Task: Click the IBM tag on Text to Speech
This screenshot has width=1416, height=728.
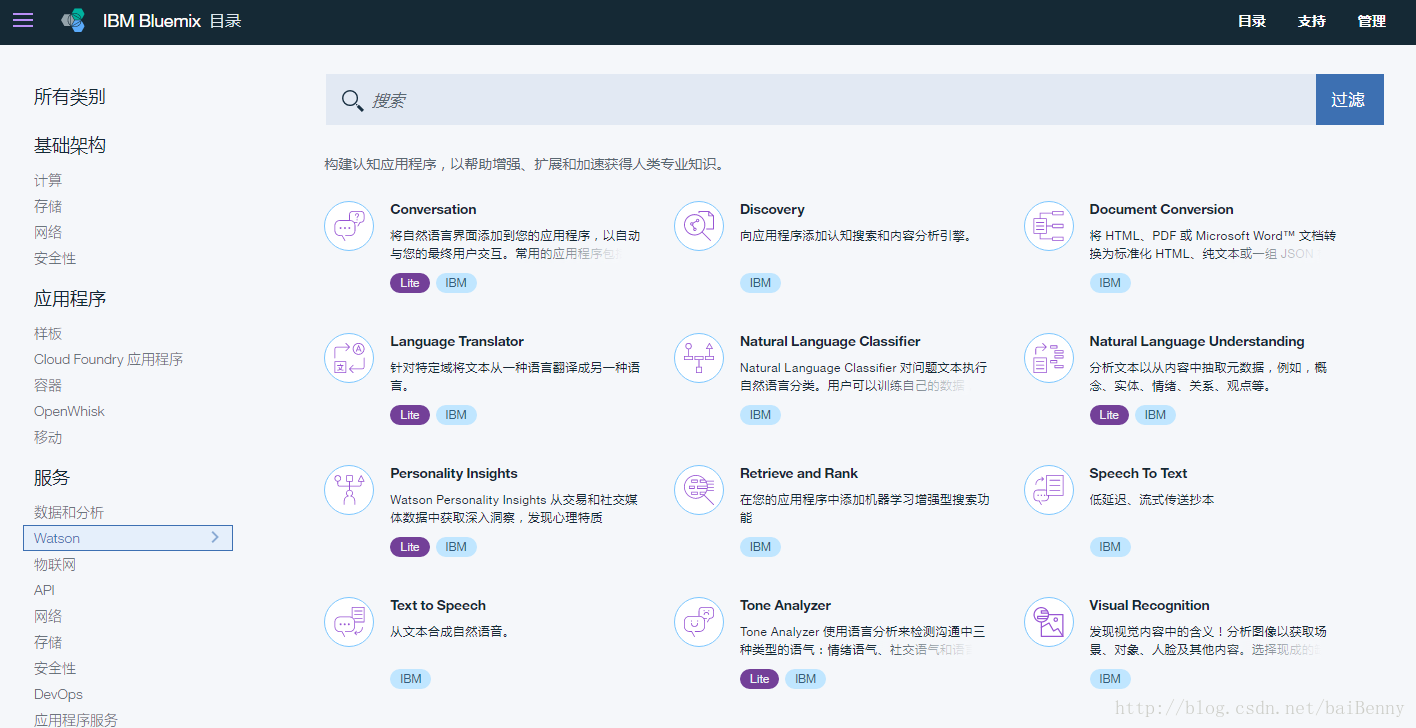Action: 411,679
